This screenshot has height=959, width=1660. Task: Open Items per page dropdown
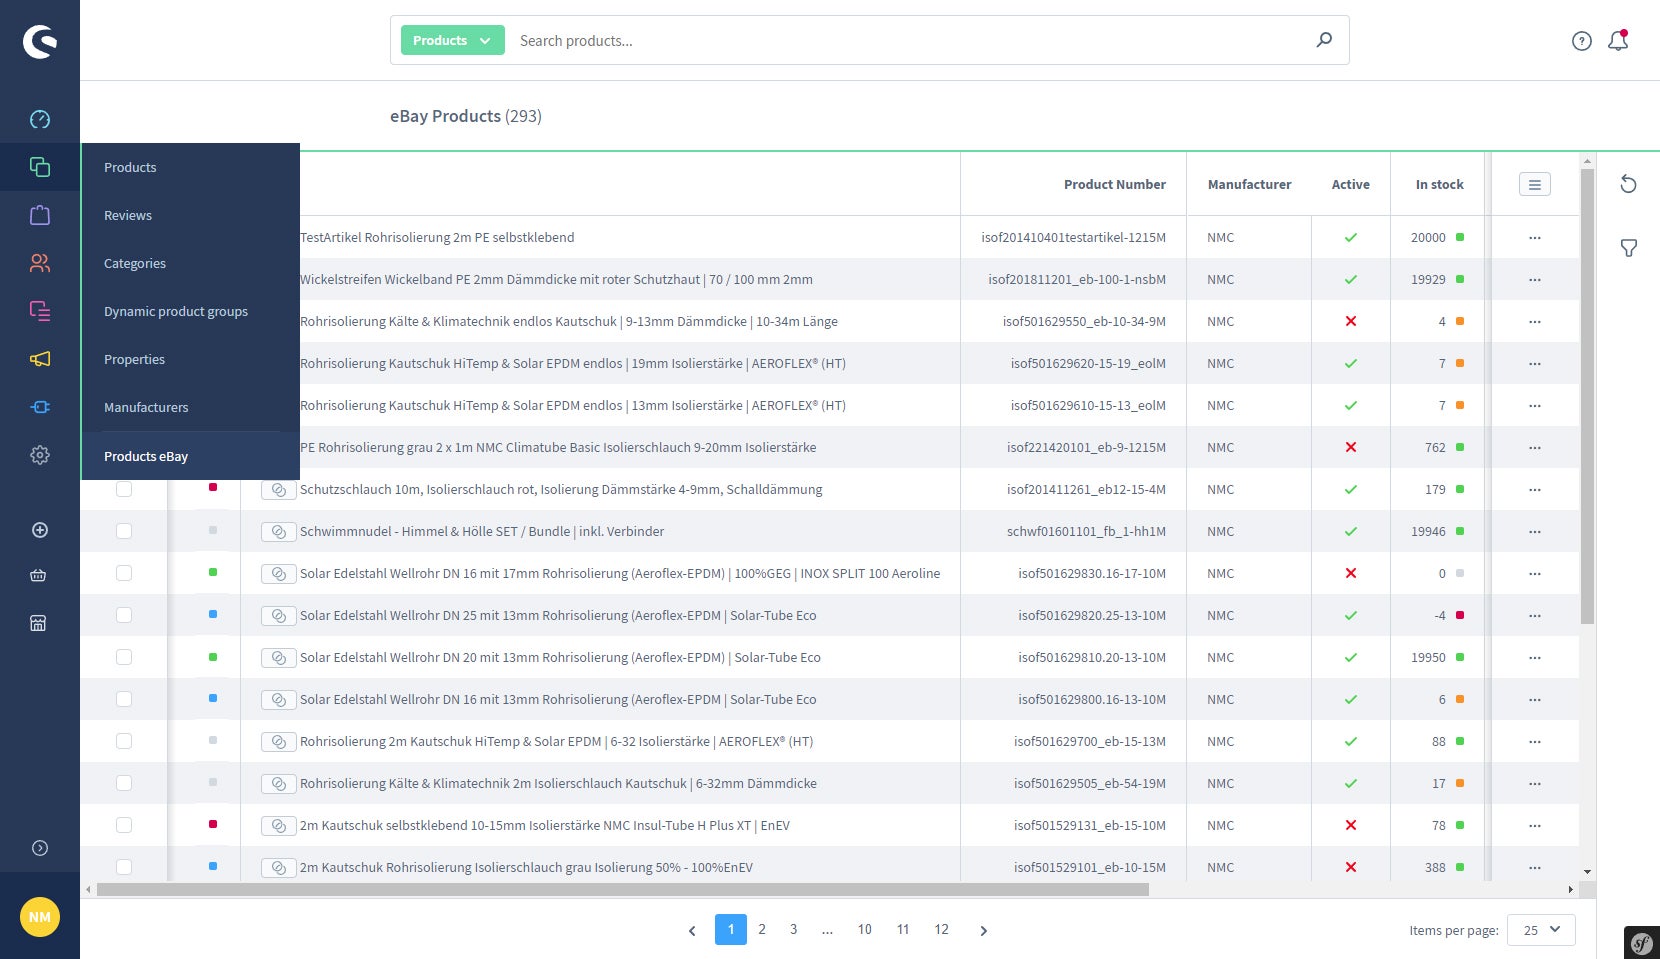point(1541,930)
